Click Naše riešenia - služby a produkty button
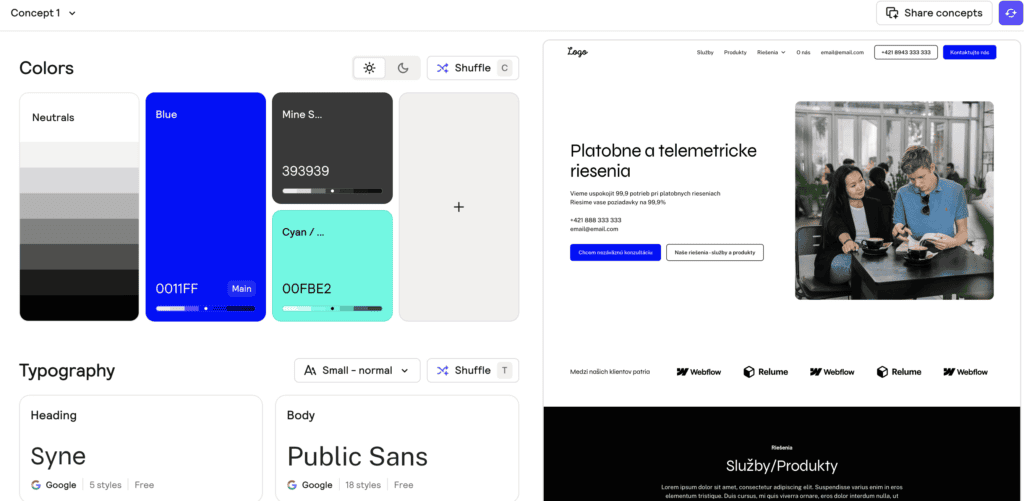 (x=715, y=252)
